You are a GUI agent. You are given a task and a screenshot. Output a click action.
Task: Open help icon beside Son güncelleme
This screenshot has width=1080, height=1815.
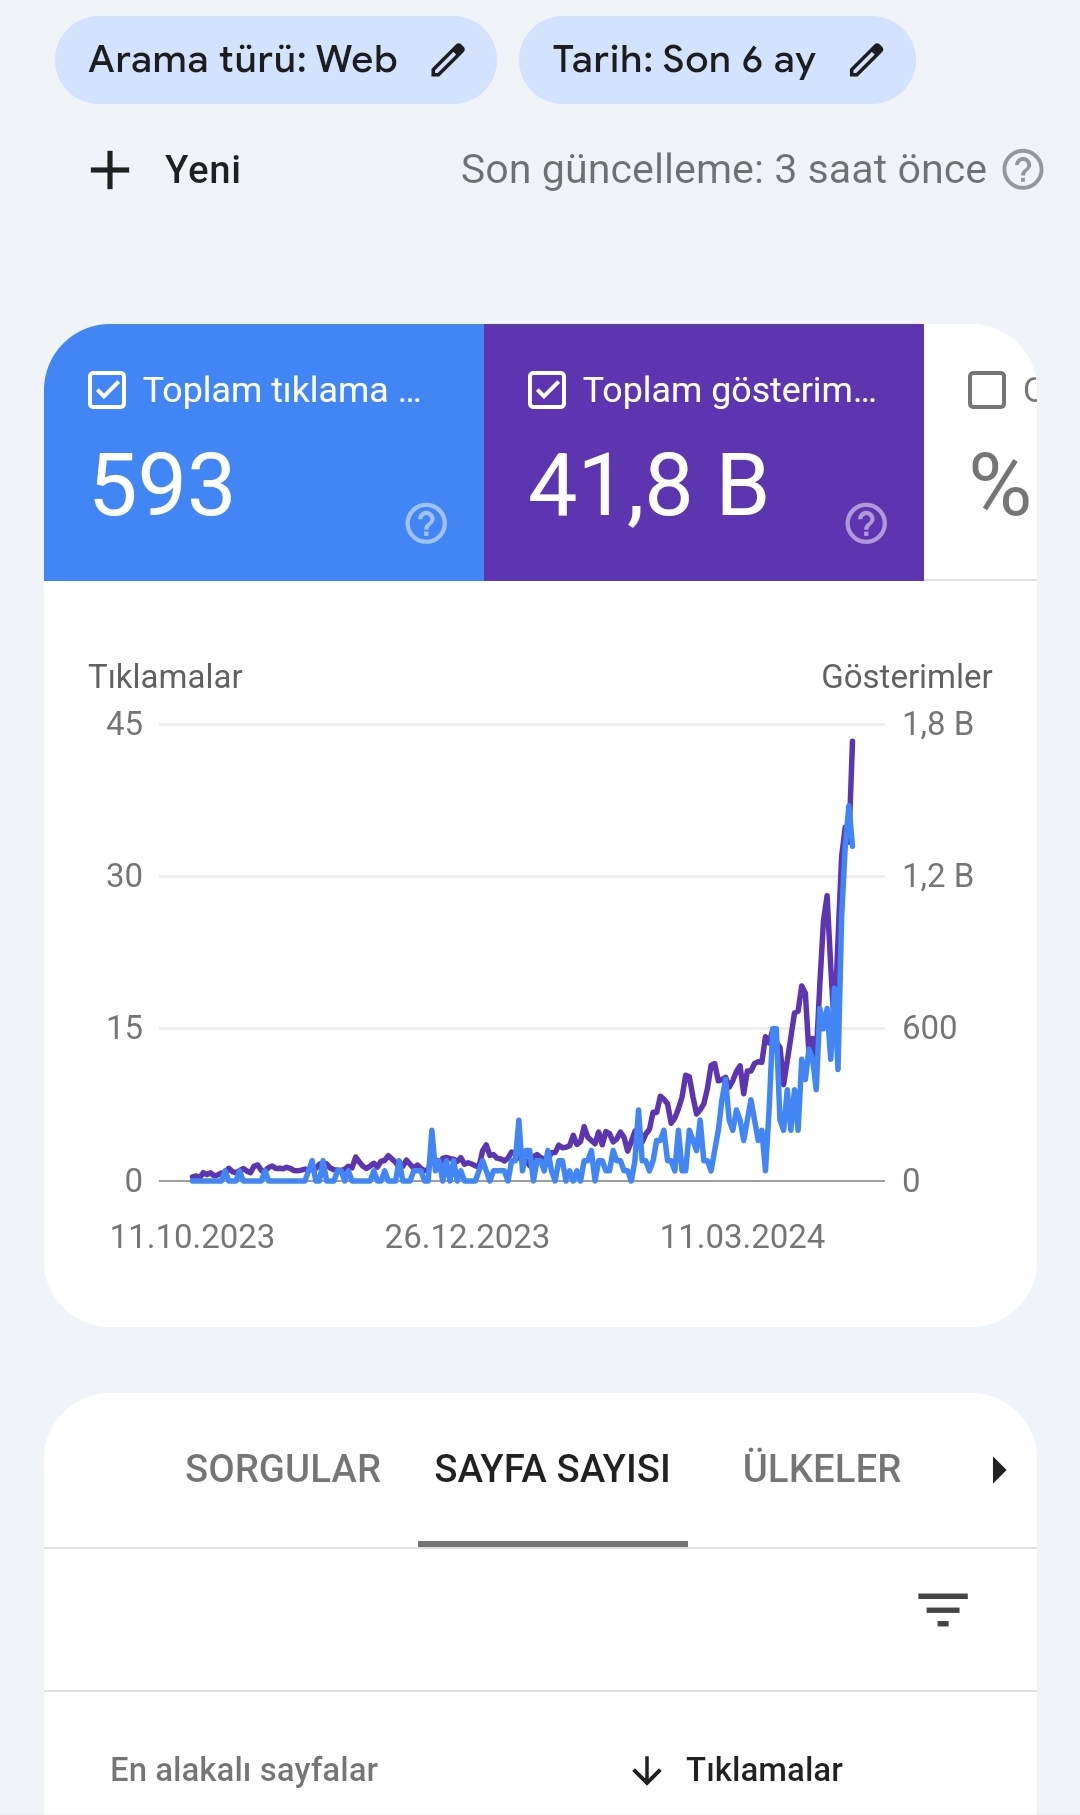pyautogui.click(x=1023, y=170)
